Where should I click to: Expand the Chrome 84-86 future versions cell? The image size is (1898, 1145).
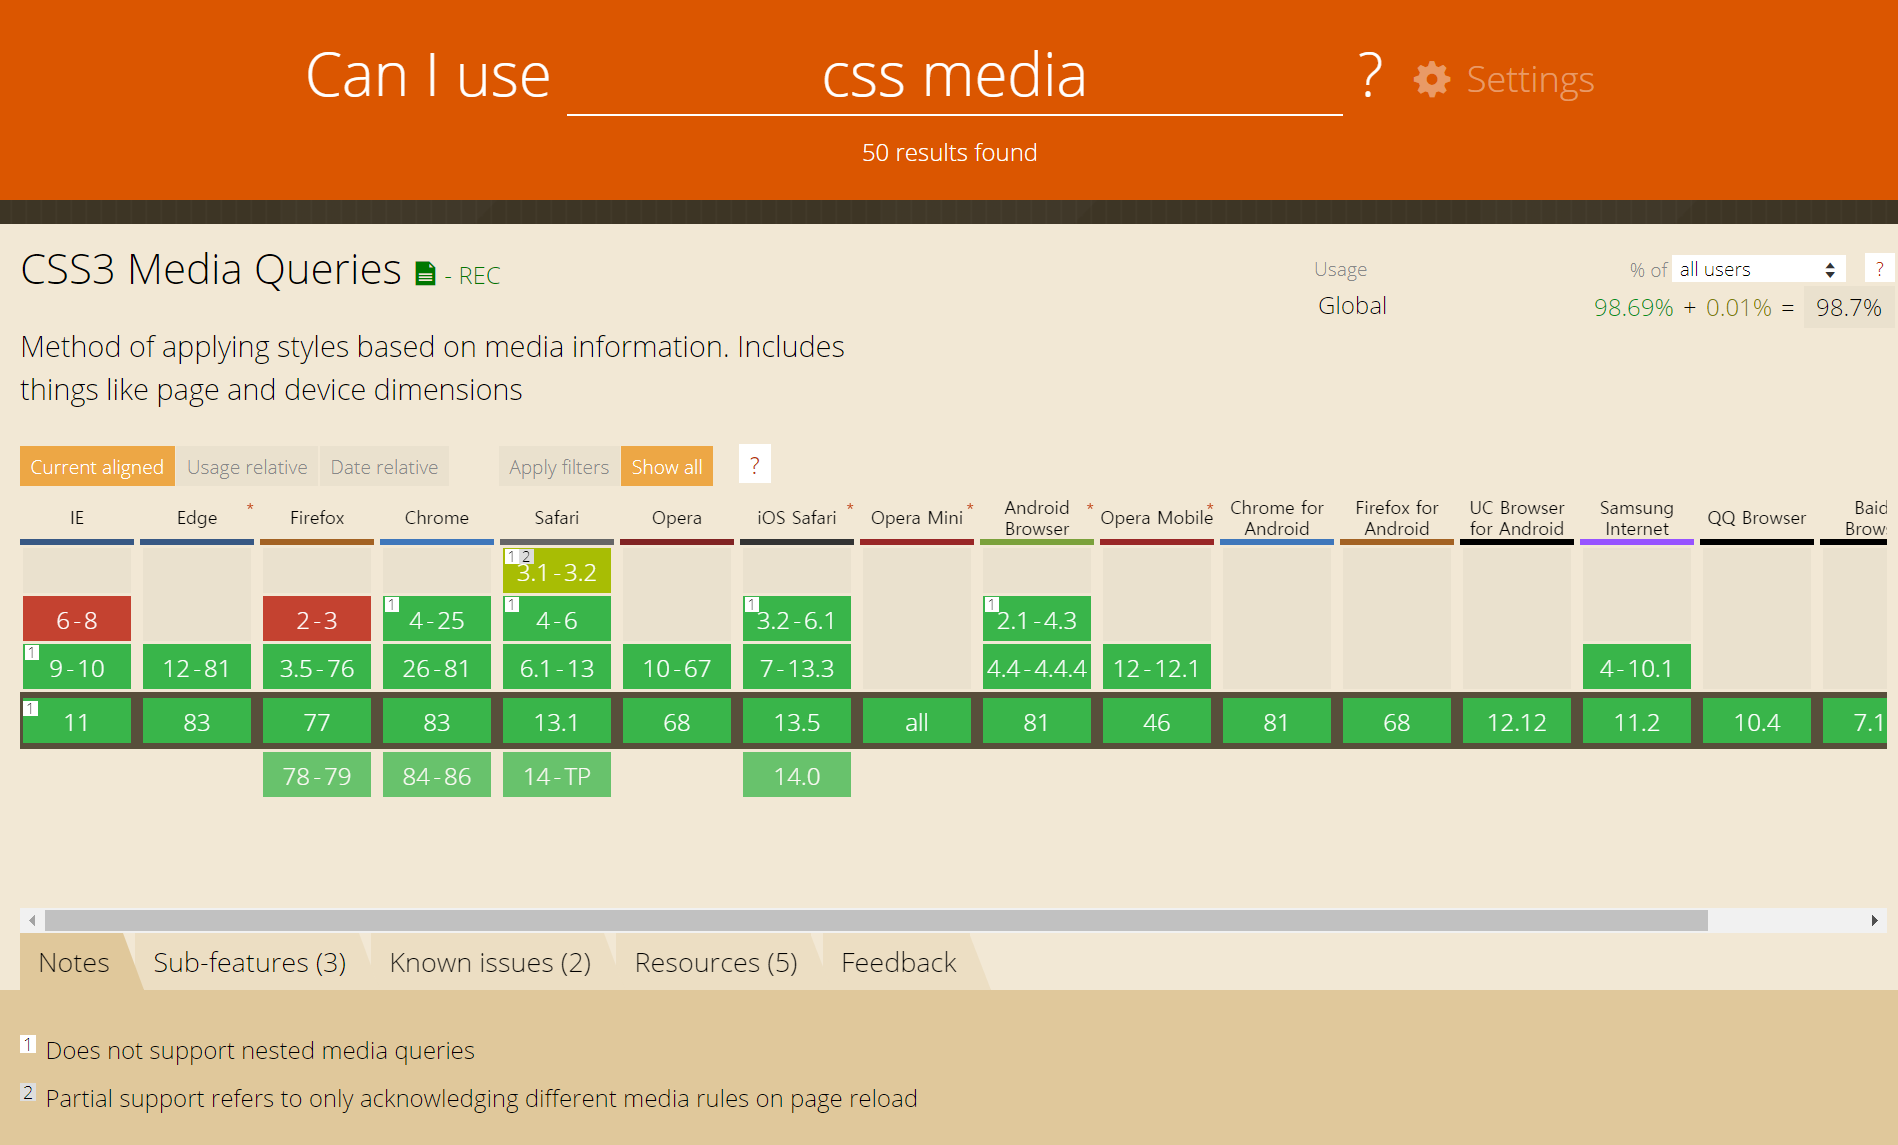pyautogui.click(x=437, y=776)
